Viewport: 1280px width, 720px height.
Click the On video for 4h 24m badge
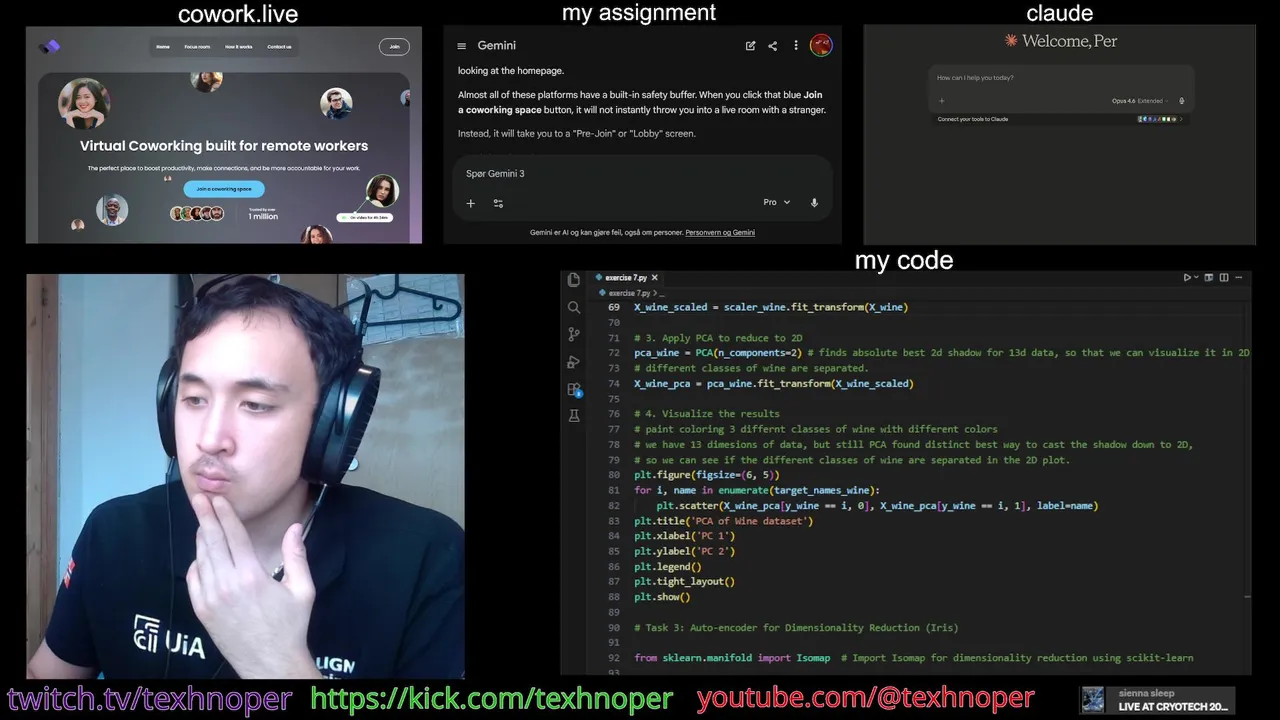coord(364,217)
